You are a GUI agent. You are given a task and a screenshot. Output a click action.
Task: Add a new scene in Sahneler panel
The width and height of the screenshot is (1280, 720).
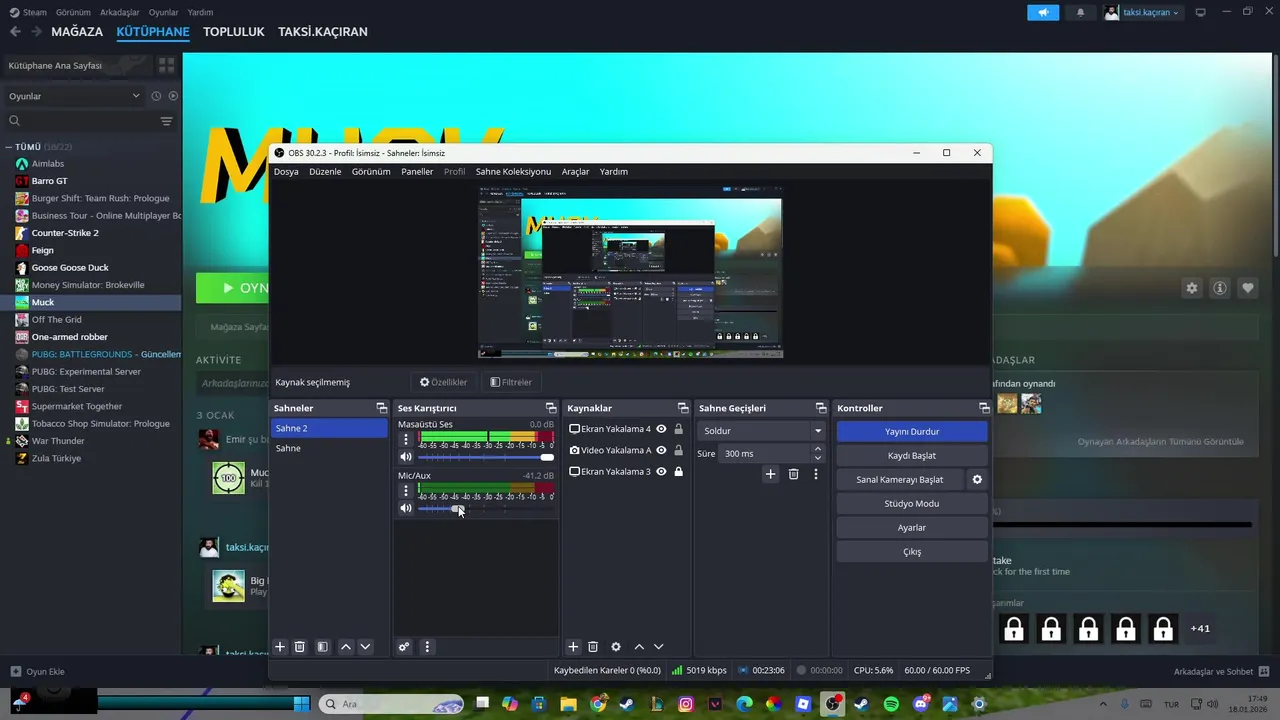point(280,647)
